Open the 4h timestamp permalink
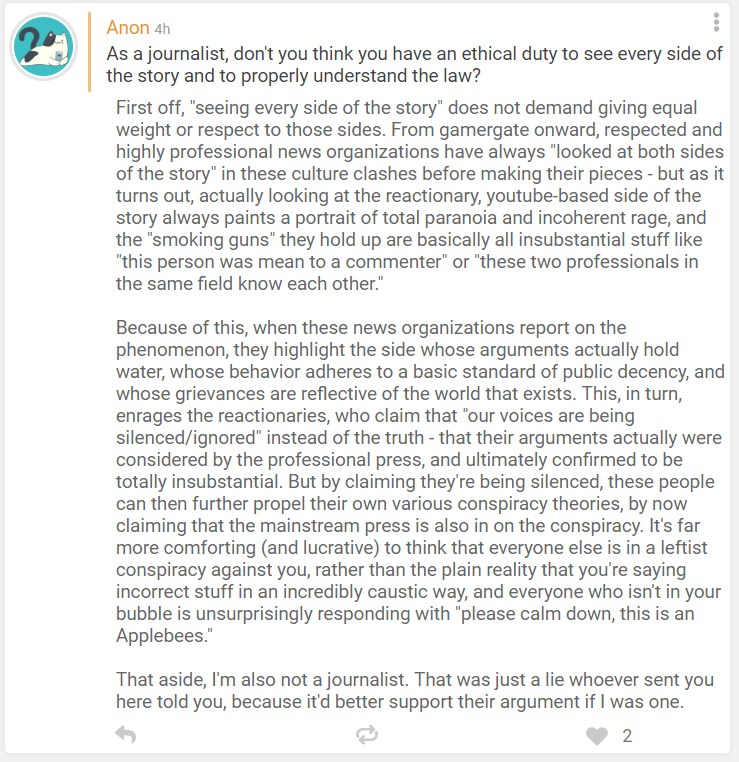This screenshot has width=739, height=762. [162, 29]
